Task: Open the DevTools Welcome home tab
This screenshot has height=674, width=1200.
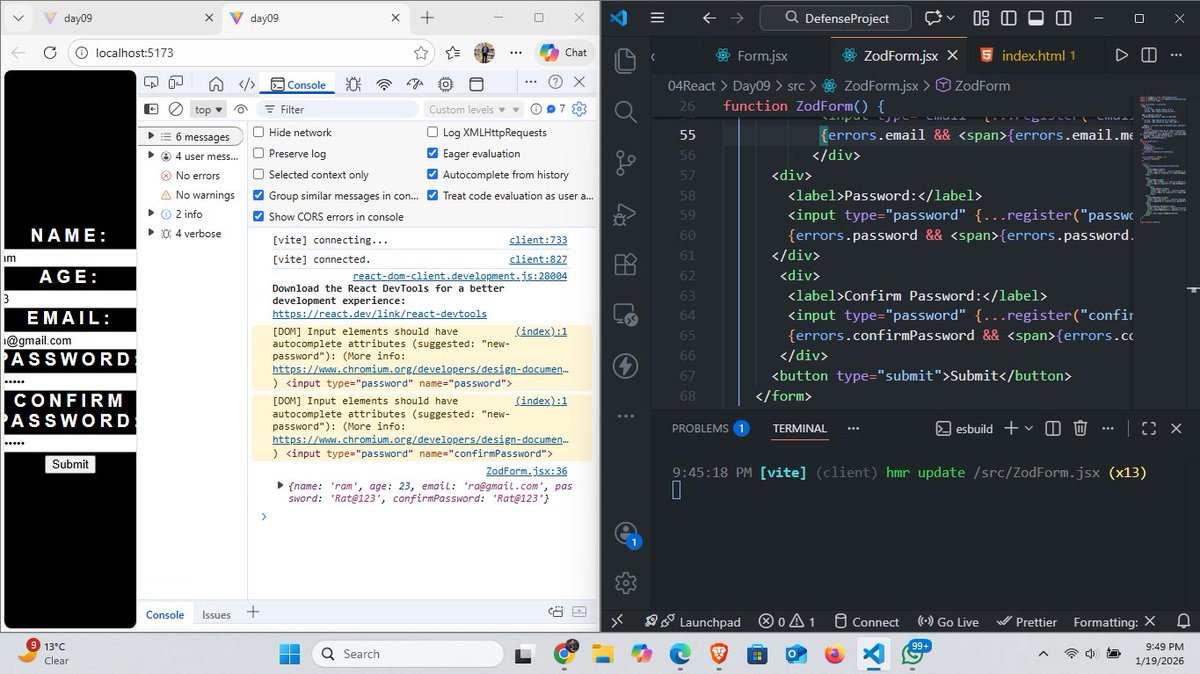Action: click(216, 84)
